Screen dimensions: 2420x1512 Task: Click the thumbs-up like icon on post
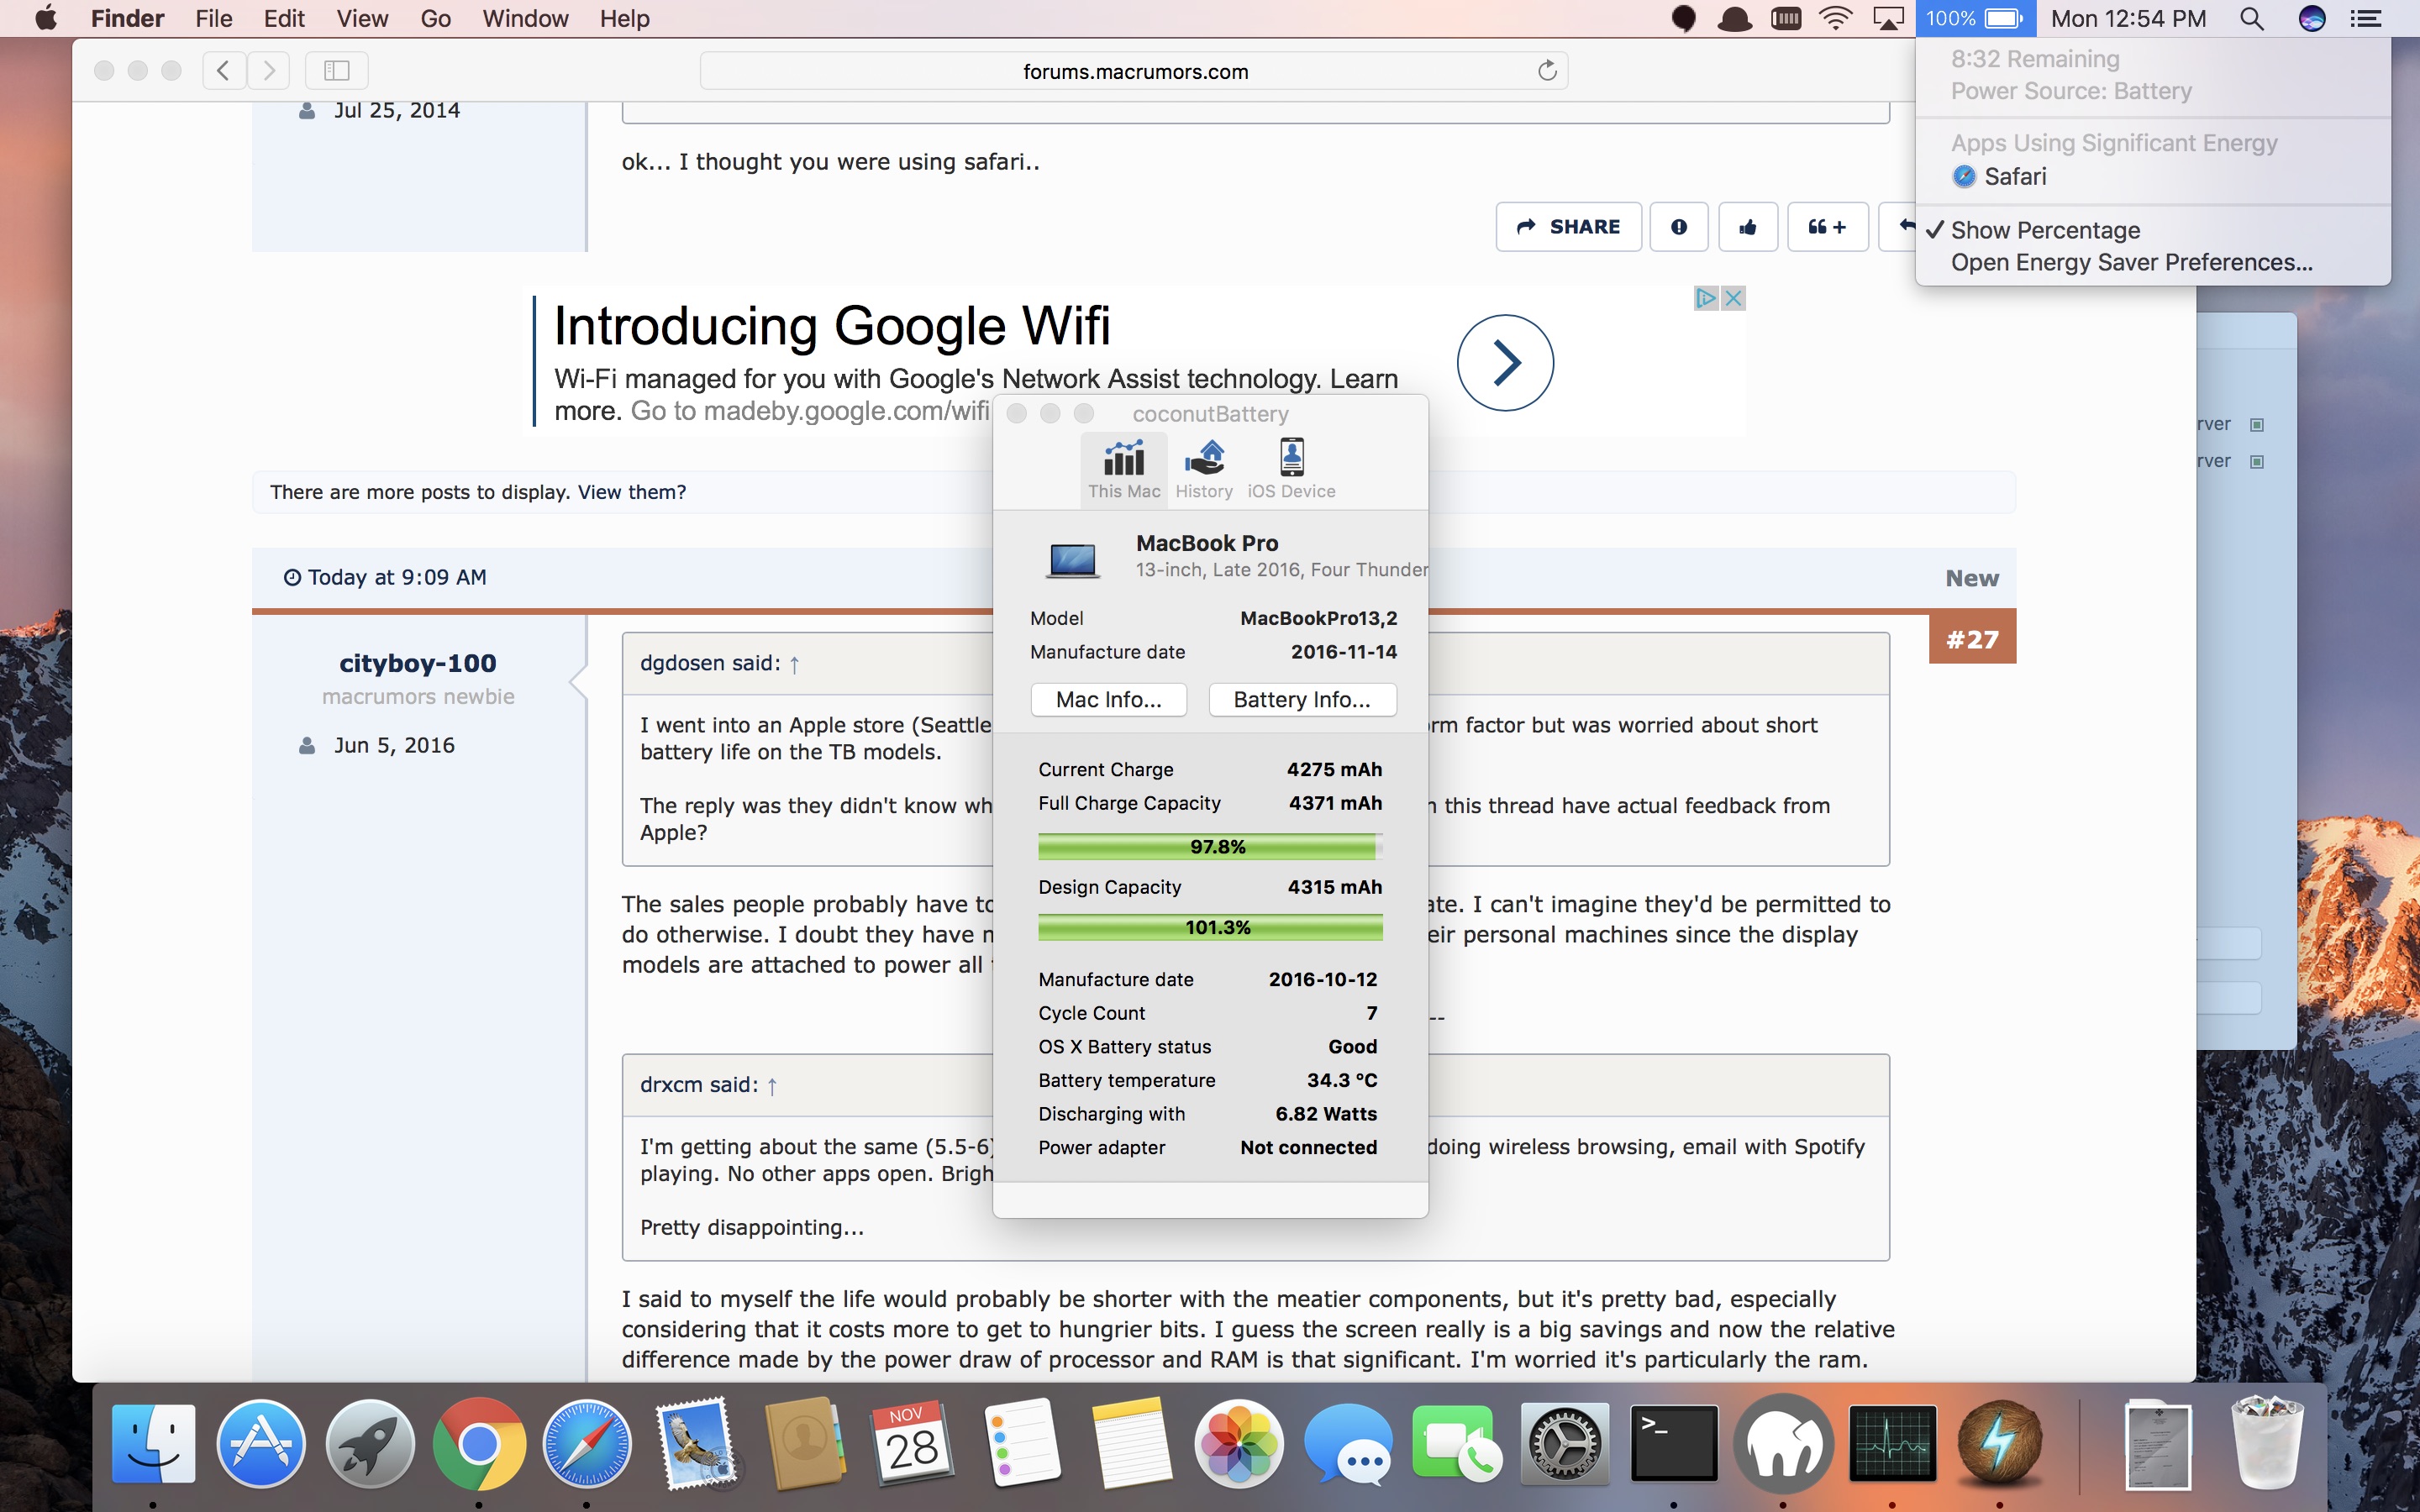coord(1747,227)
